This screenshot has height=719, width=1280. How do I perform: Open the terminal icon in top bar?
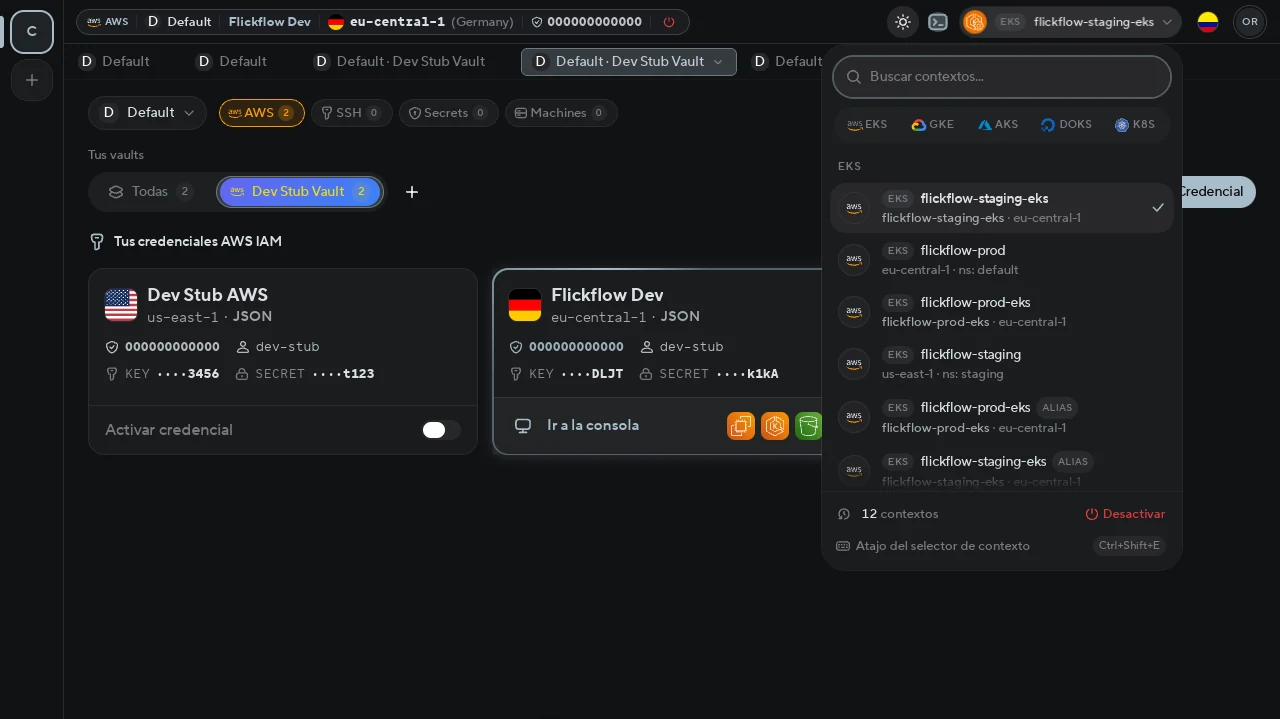tap(938, 22)
